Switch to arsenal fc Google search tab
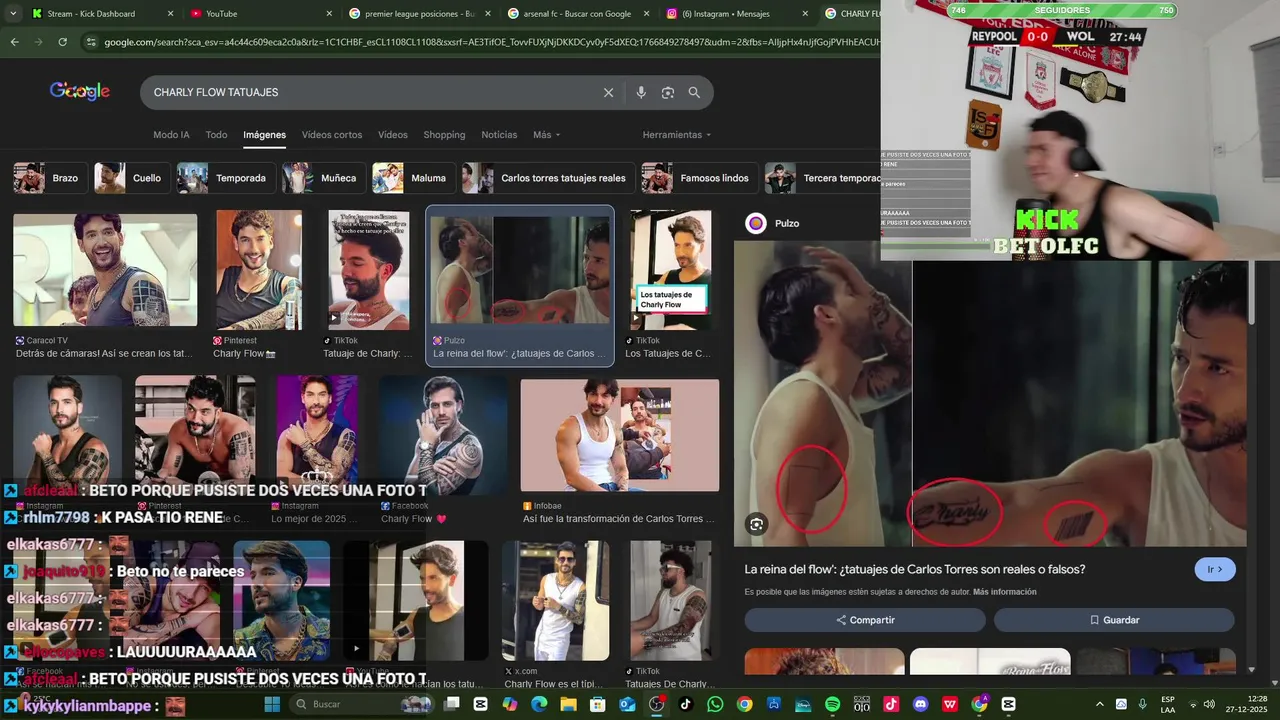1280x720 pixels. click(x=579, y=14)
